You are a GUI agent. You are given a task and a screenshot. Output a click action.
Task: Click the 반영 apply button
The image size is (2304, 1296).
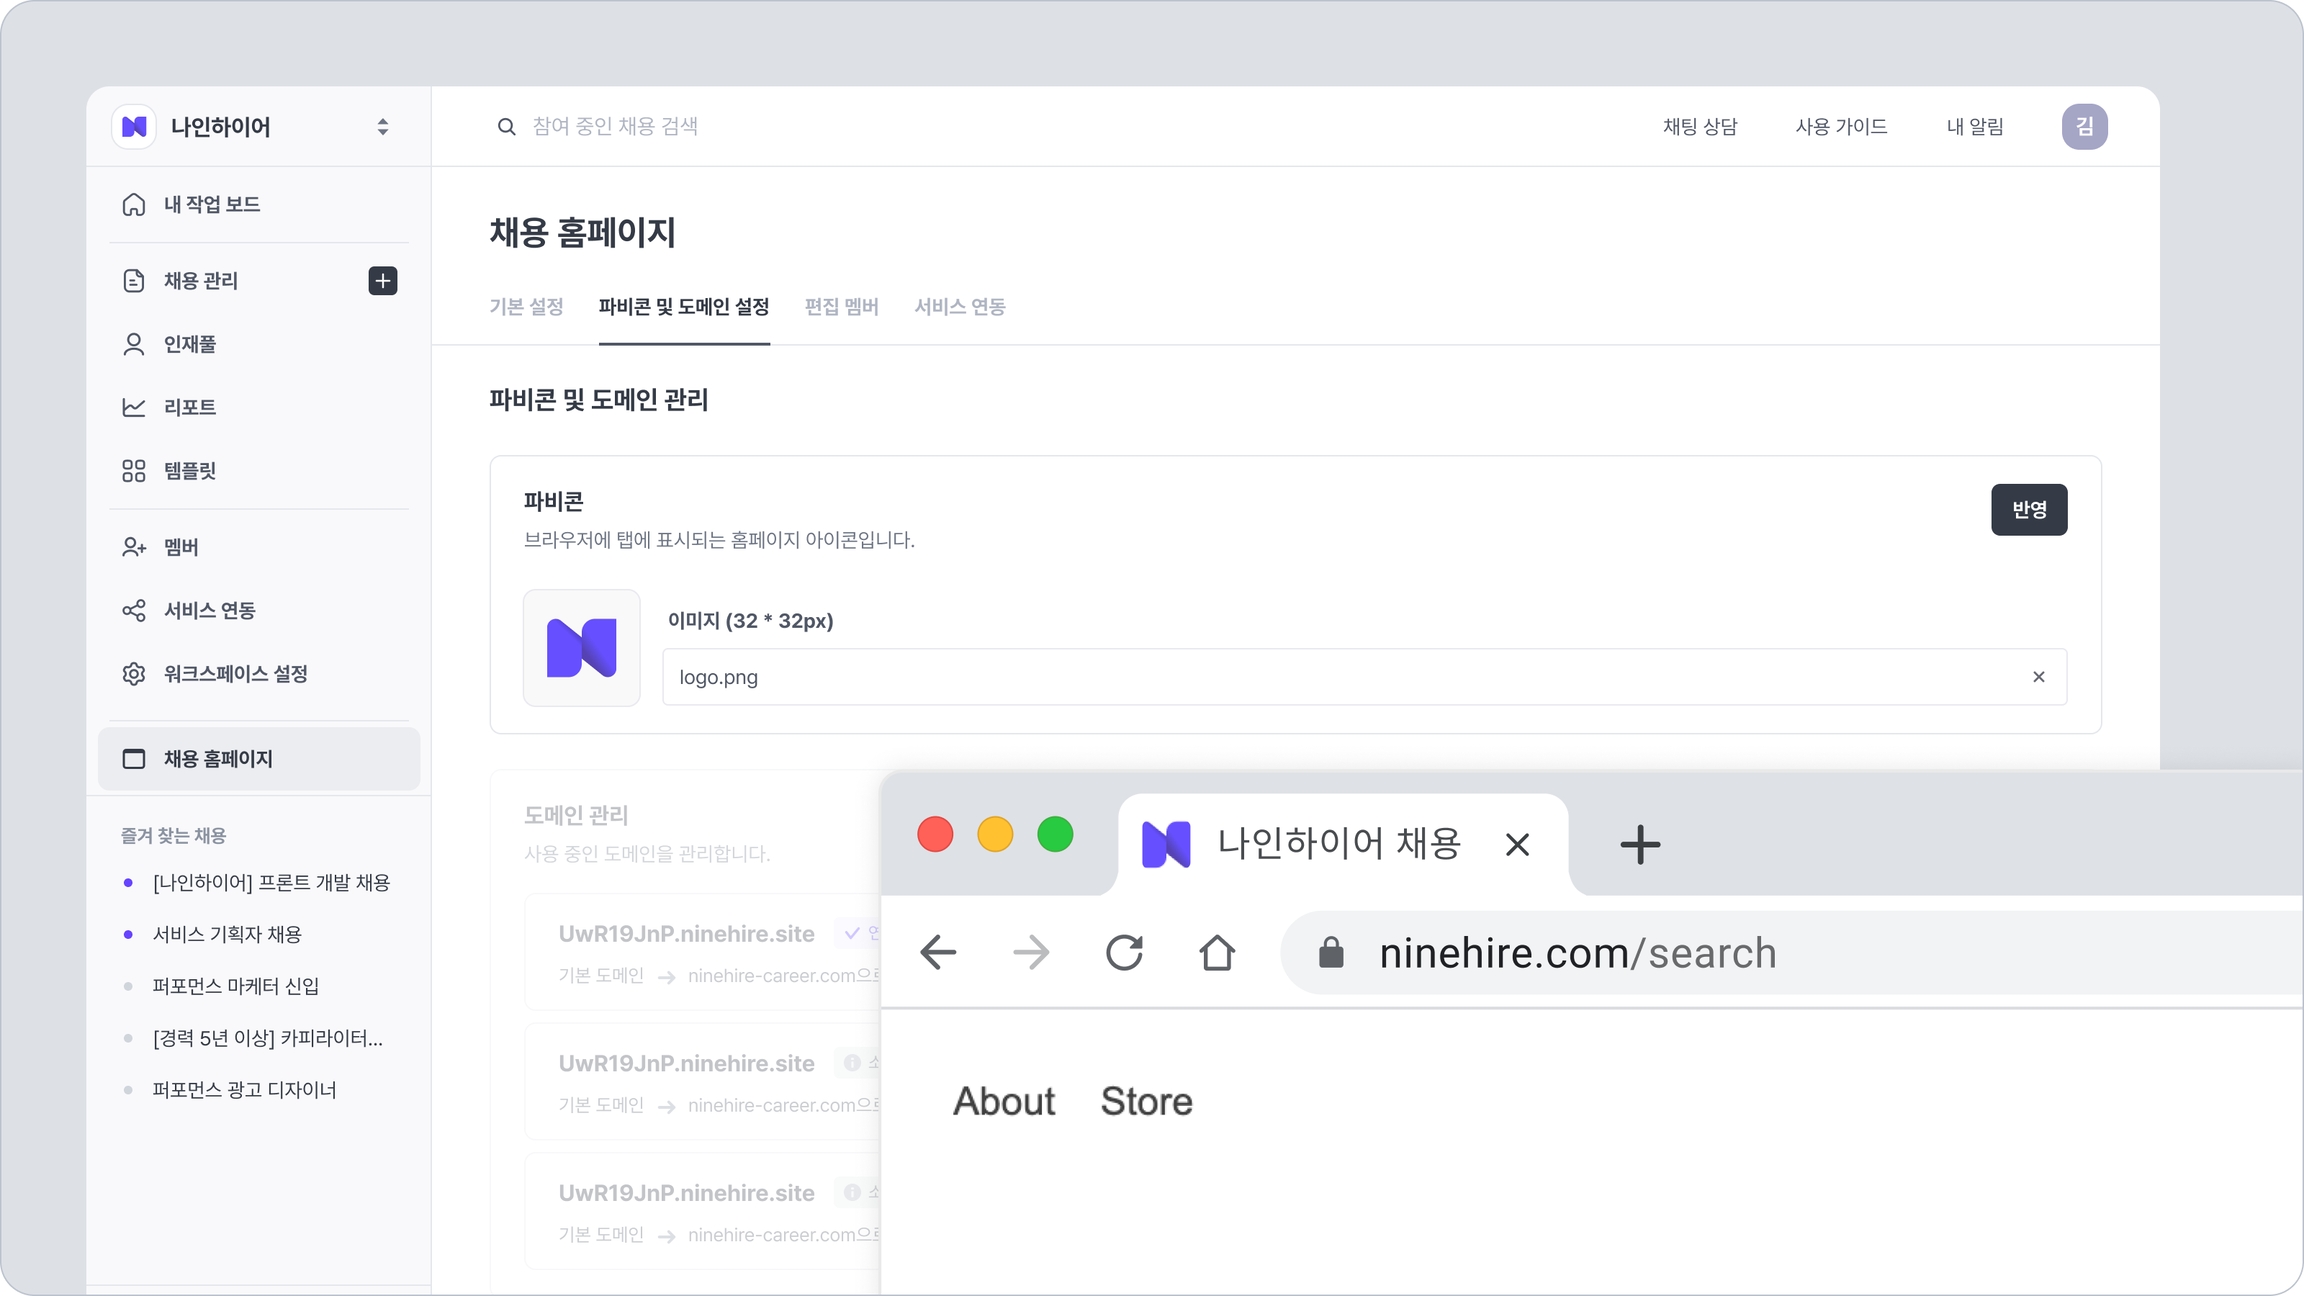[x=2029, y=510]
